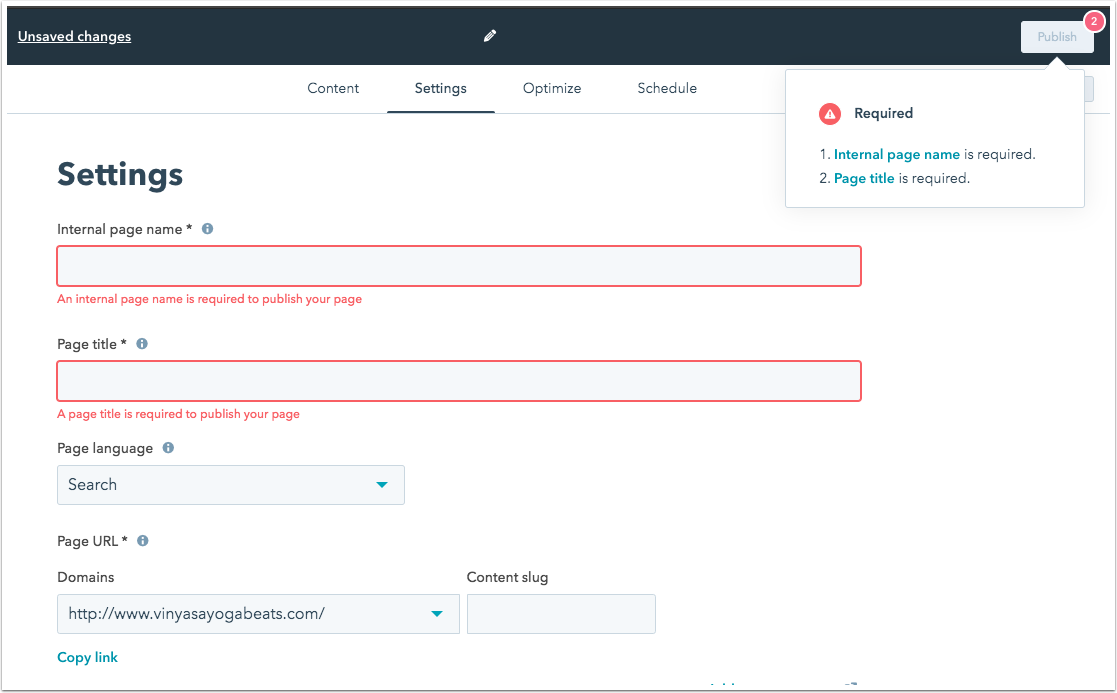Click the Copy link link
The height and width of the screenshot is (693, 1117).
[87, 657]
